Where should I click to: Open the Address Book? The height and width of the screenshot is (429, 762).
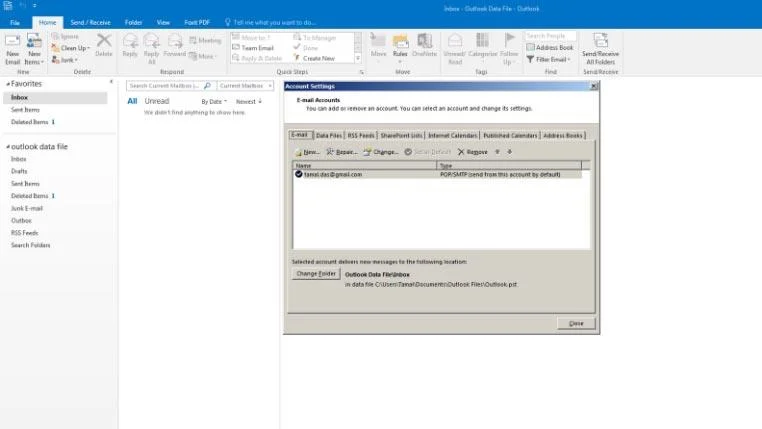tap(550, 48)
